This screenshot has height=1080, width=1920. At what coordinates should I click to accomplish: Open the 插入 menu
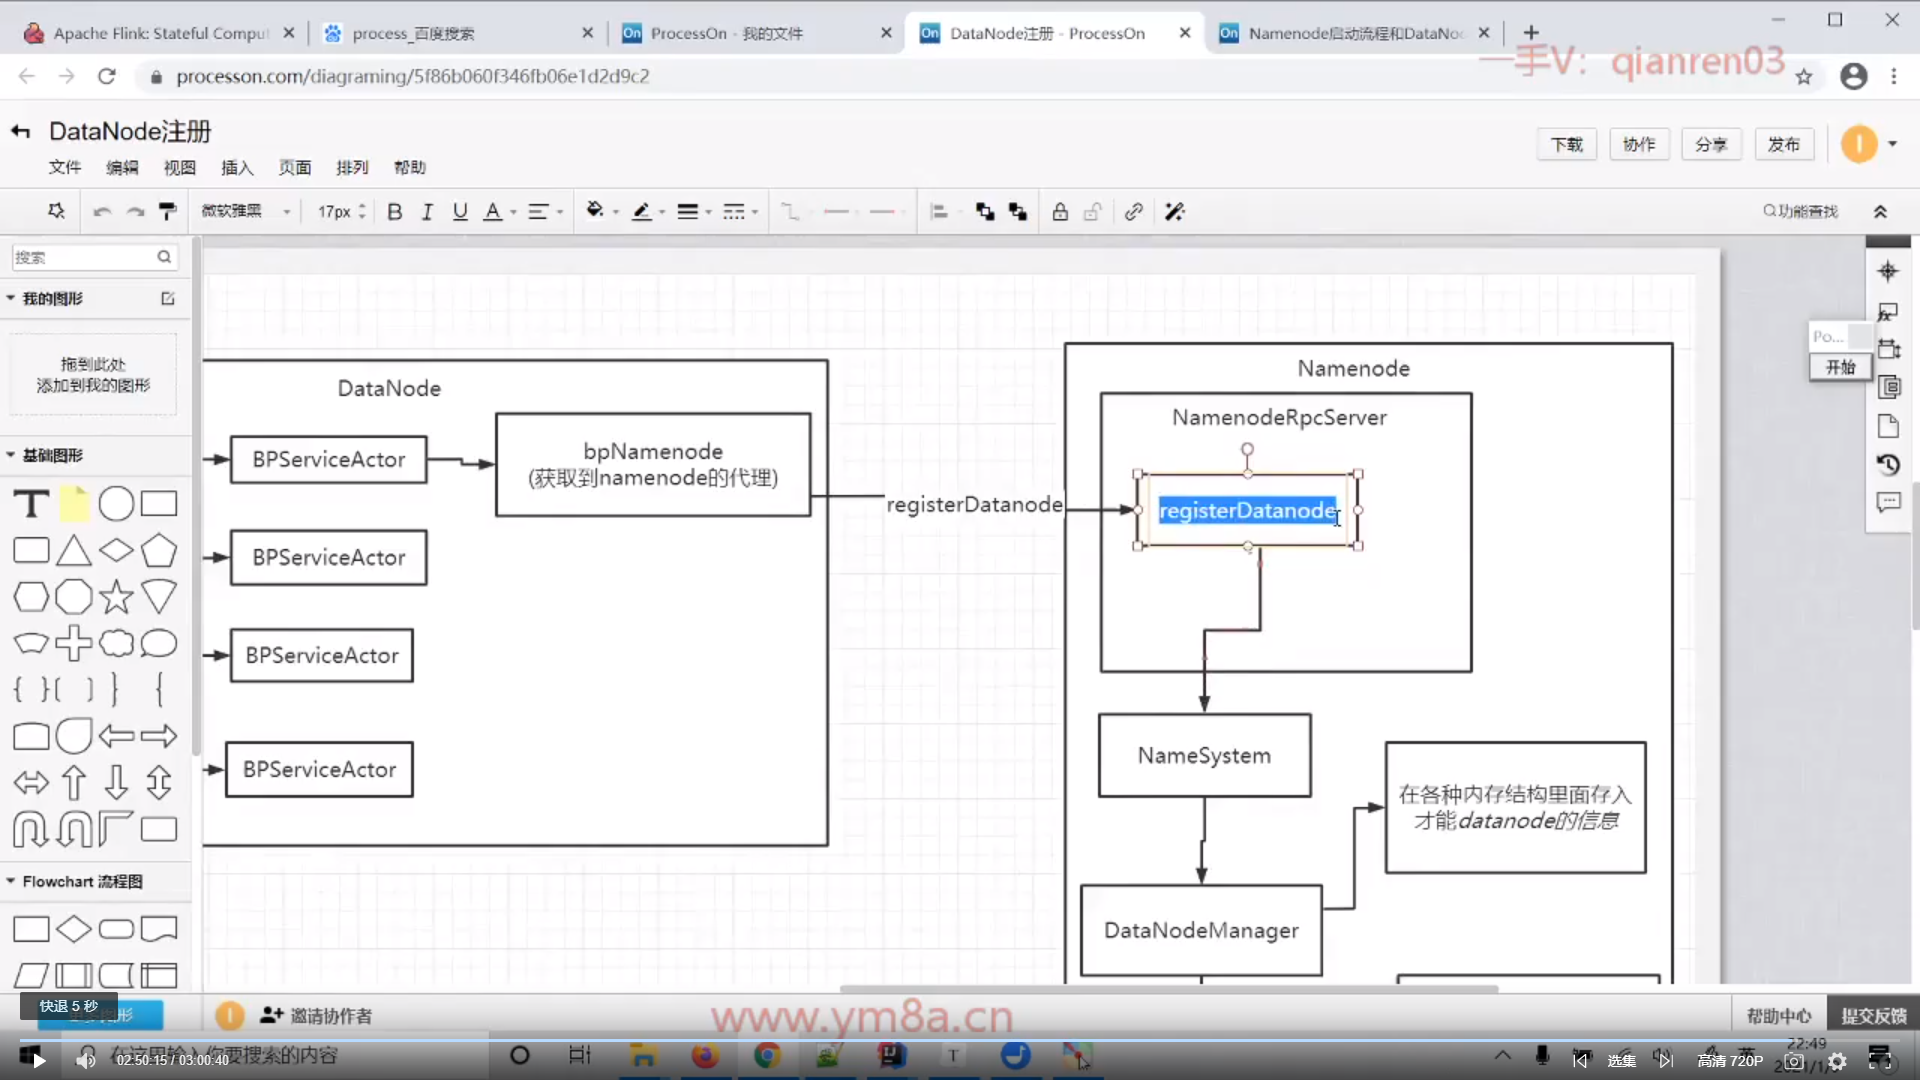coord(237,167)
